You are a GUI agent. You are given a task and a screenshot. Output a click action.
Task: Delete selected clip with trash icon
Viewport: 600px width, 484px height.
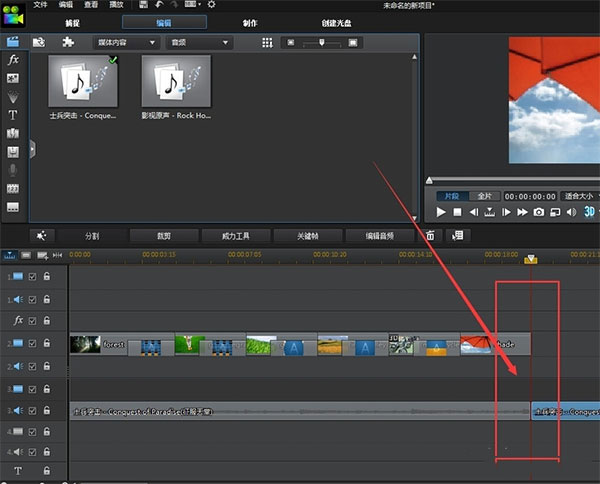430,236
